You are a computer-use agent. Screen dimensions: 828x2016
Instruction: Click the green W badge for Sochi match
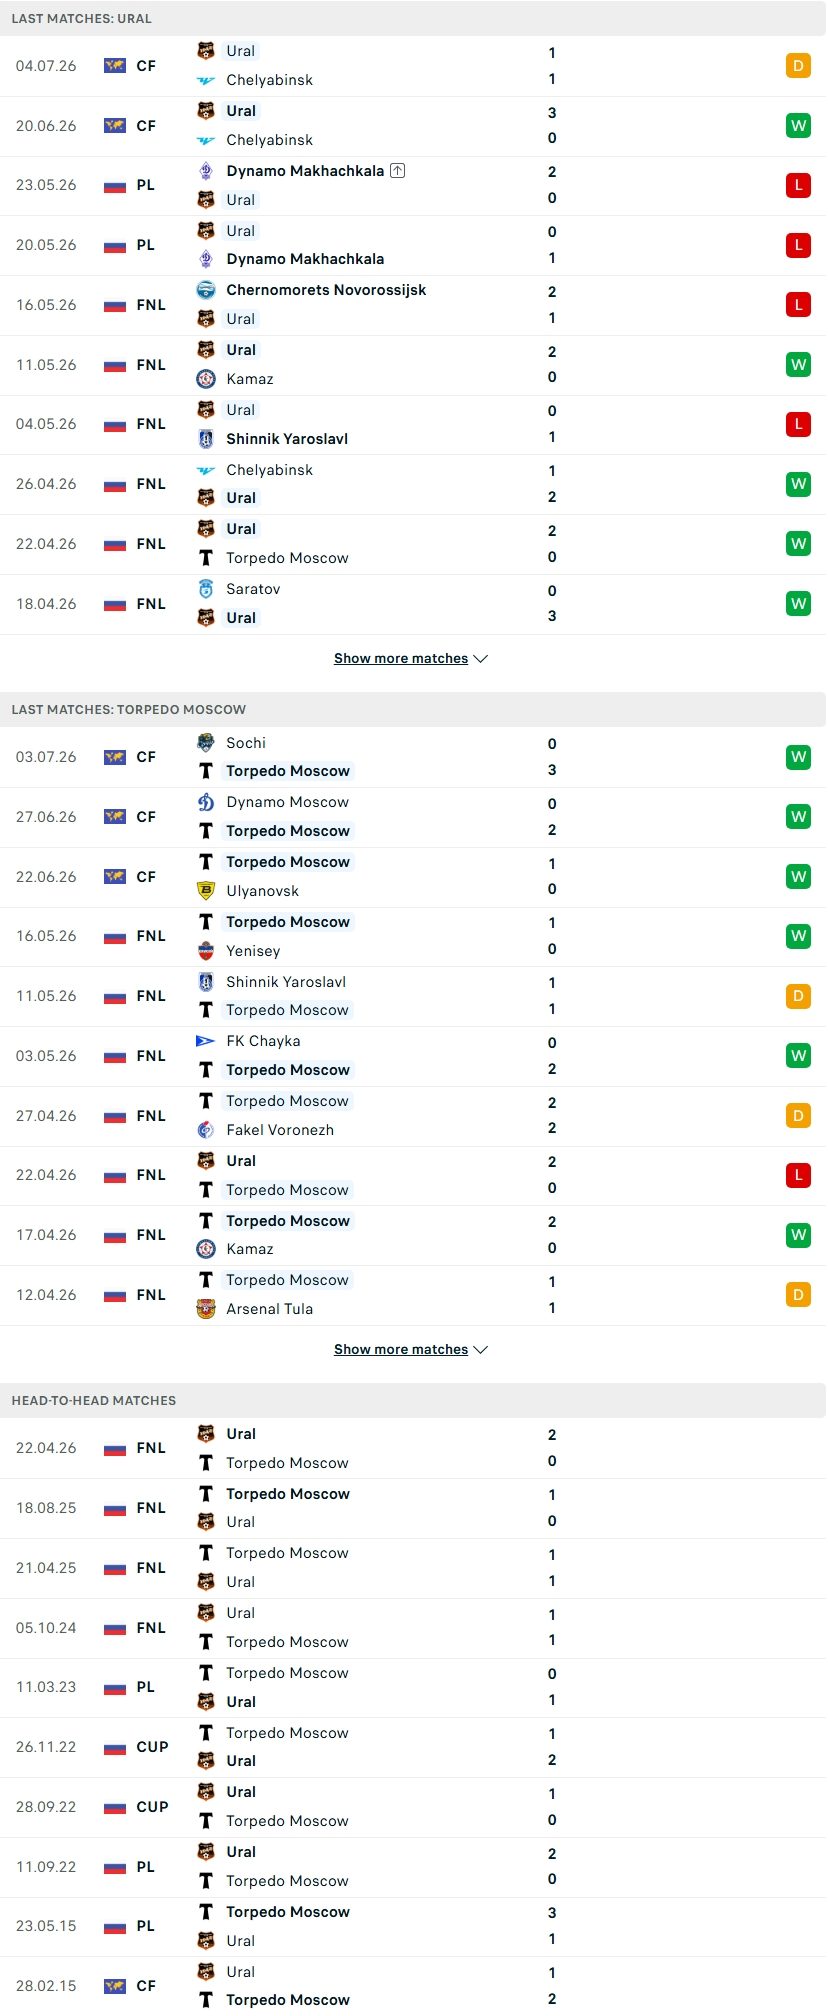point(798,757)
